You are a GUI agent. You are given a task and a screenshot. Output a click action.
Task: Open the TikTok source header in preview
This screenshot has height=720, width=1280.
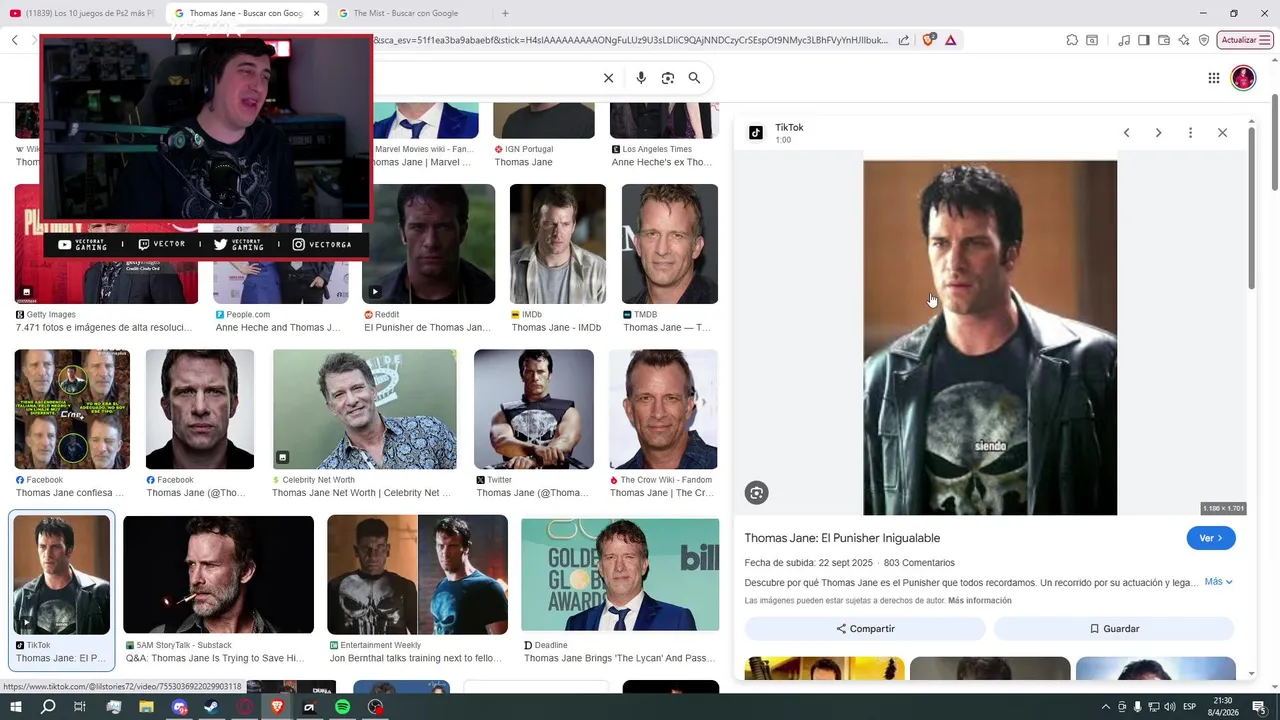pyautogui.click(x=789, y=128)
